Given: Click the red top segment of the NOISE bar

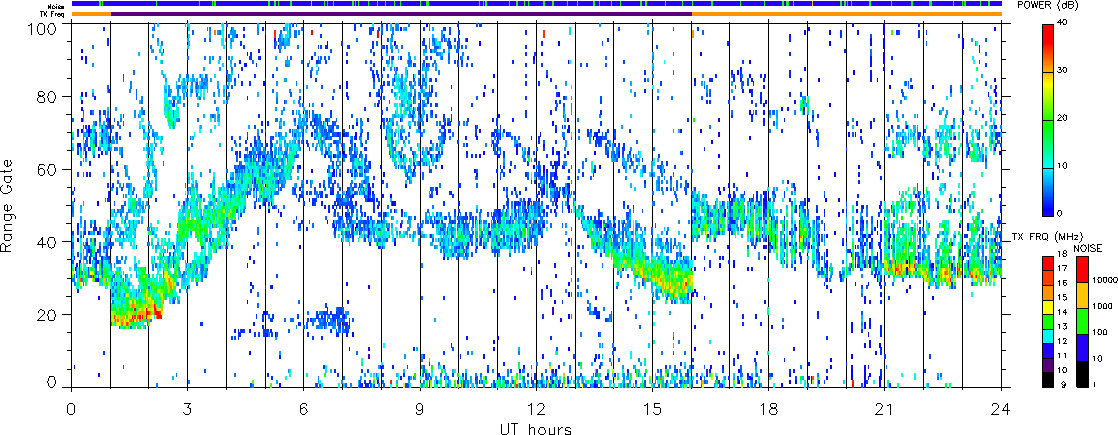Looking at the screenshot, I should [1081, 270].
